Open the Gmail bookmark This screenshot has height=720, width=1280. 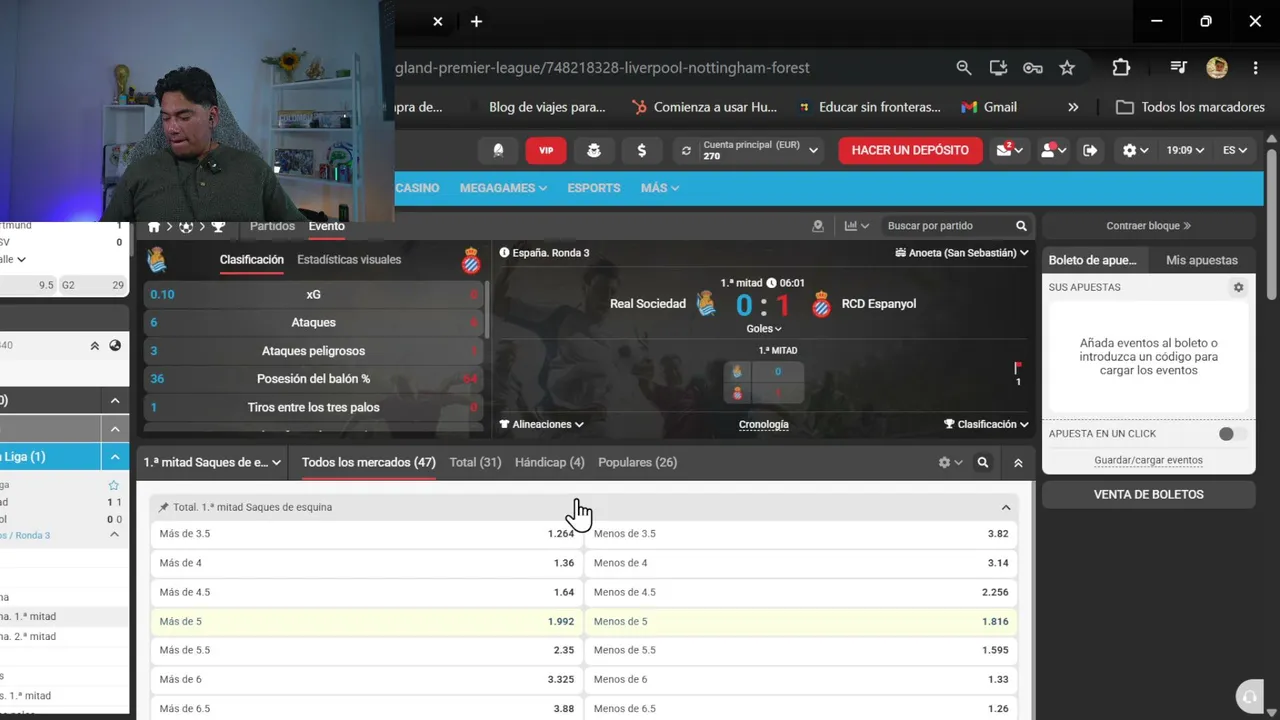click(x=989, y=107)
